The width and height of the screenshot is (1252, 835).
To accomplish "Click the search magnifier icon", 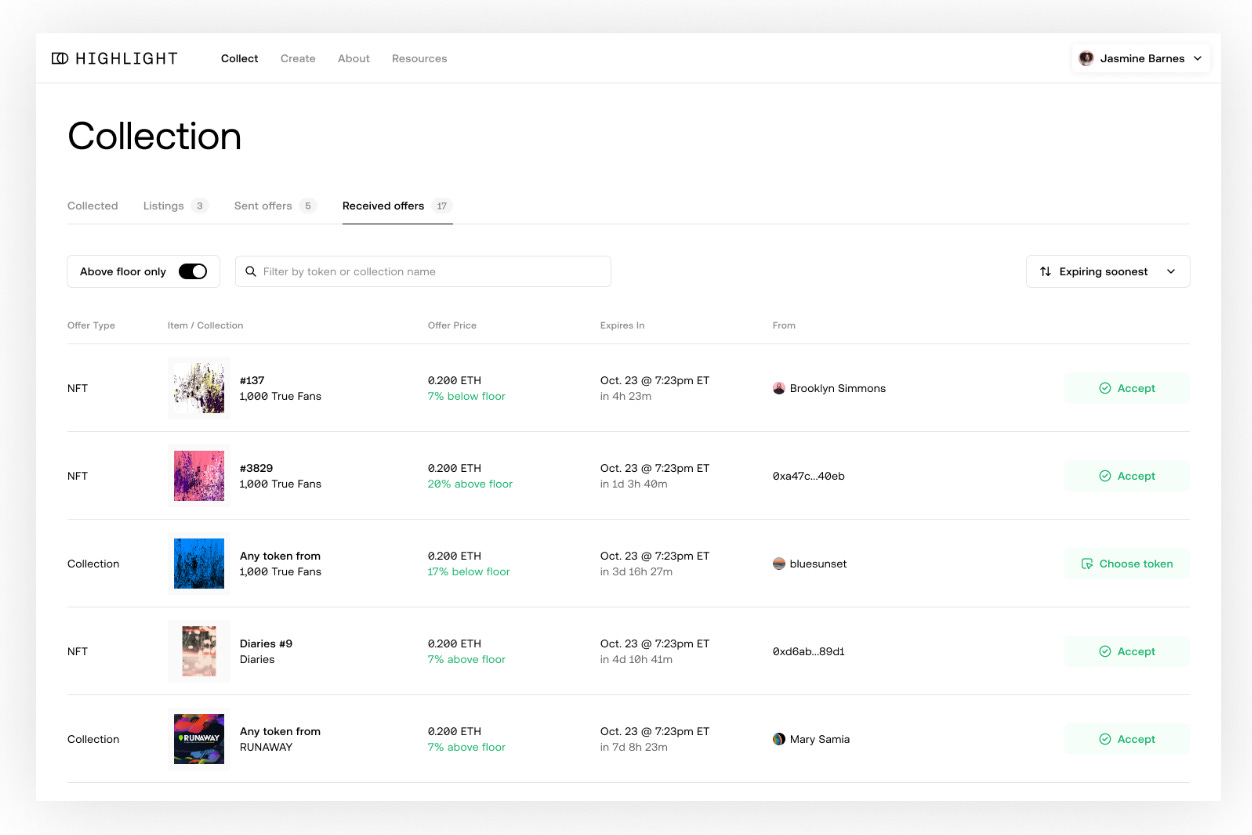I will pyautogui.click(x=251, y=272).
